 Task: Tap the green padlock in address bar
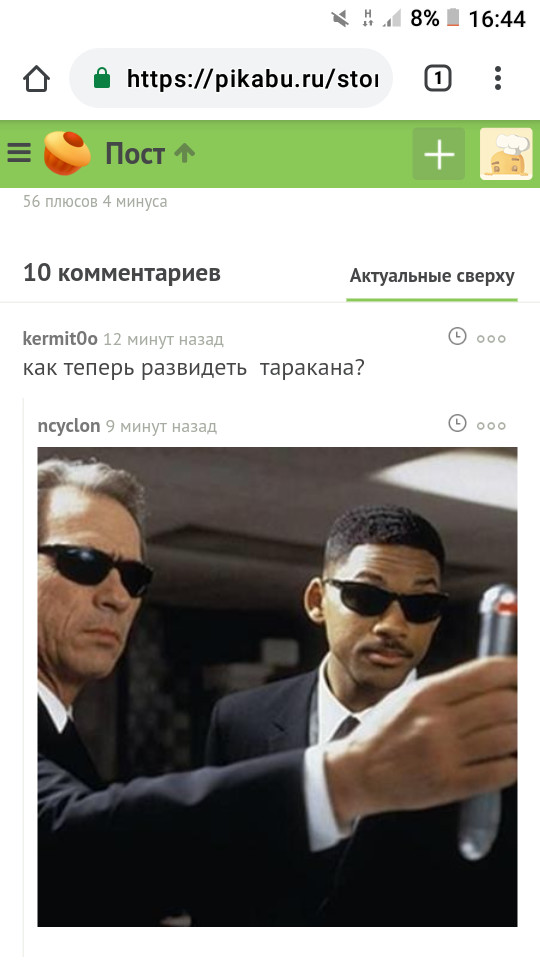[x=102, y=78]
